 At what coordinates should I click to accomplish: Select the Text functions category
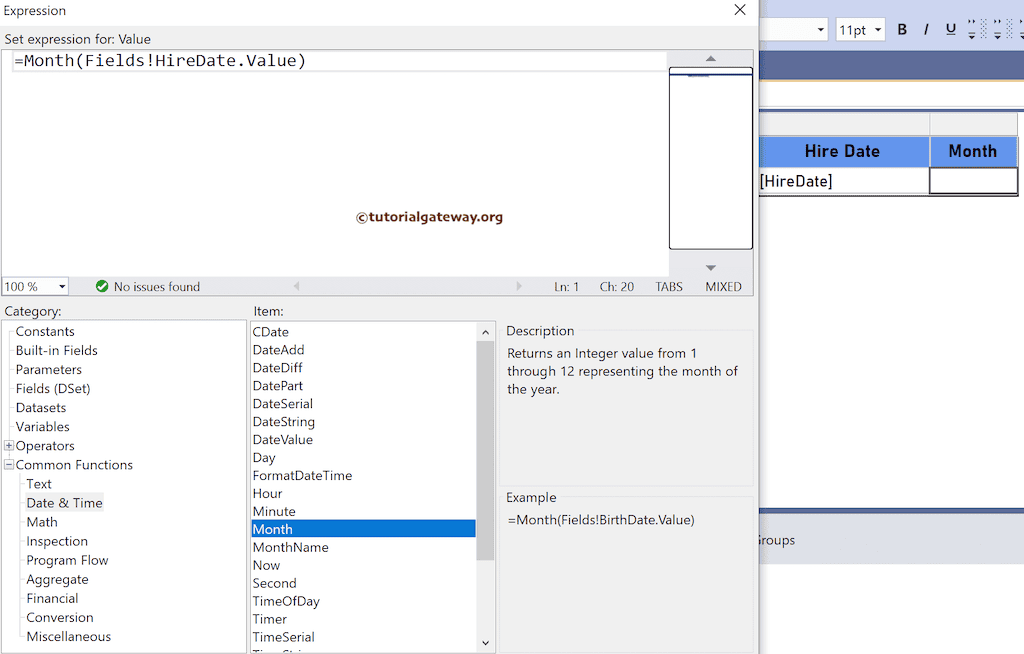click(x=39, y=483)
